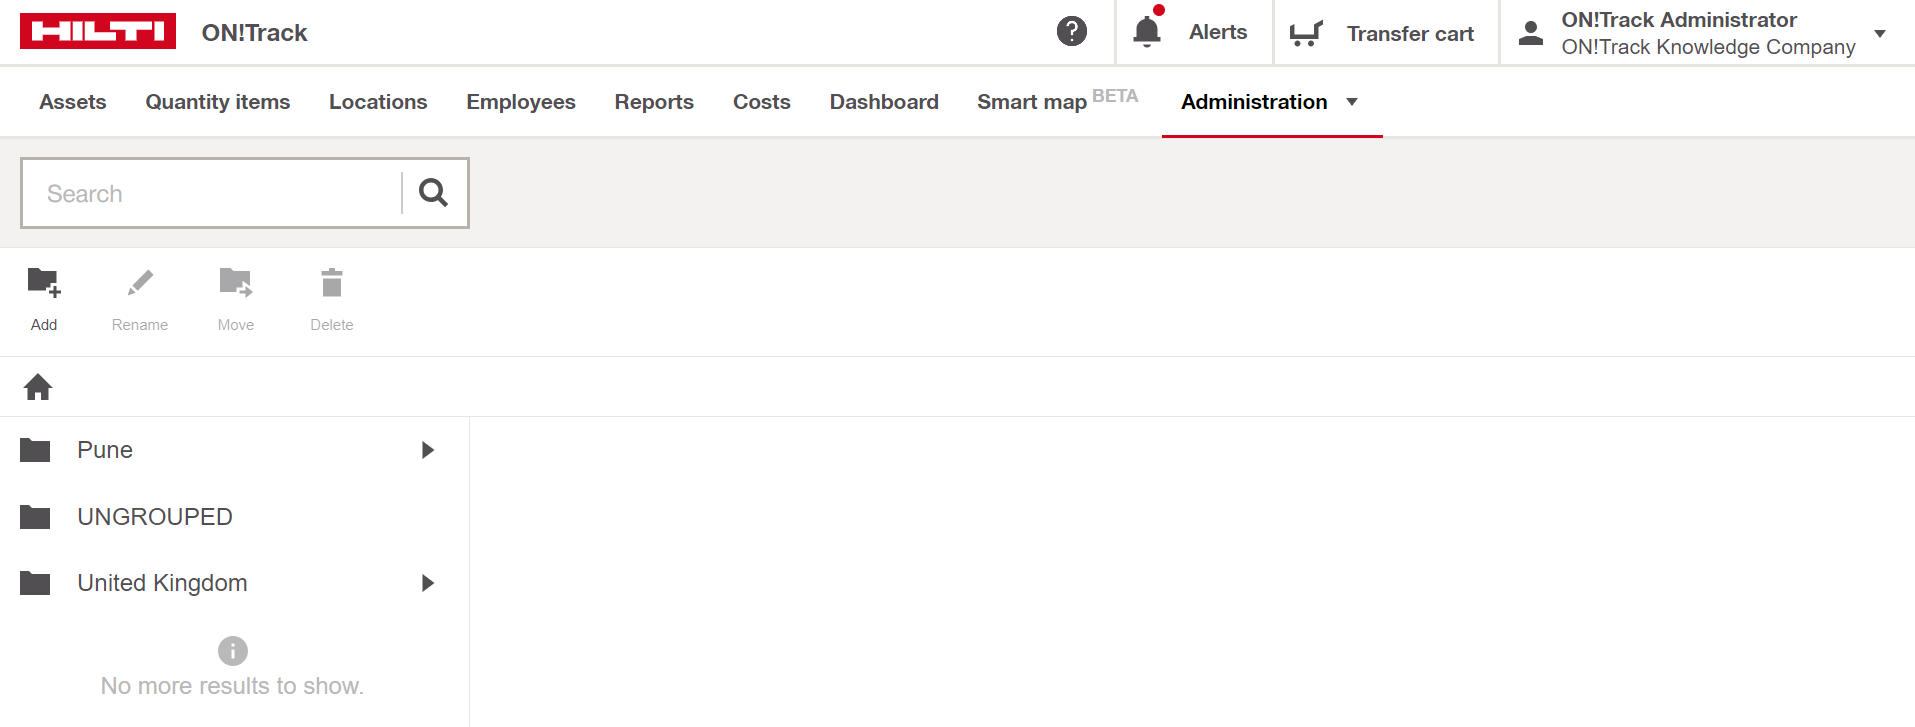Click the Add folder icon
The image size is (1915, 727).
[x=44, y=284]
